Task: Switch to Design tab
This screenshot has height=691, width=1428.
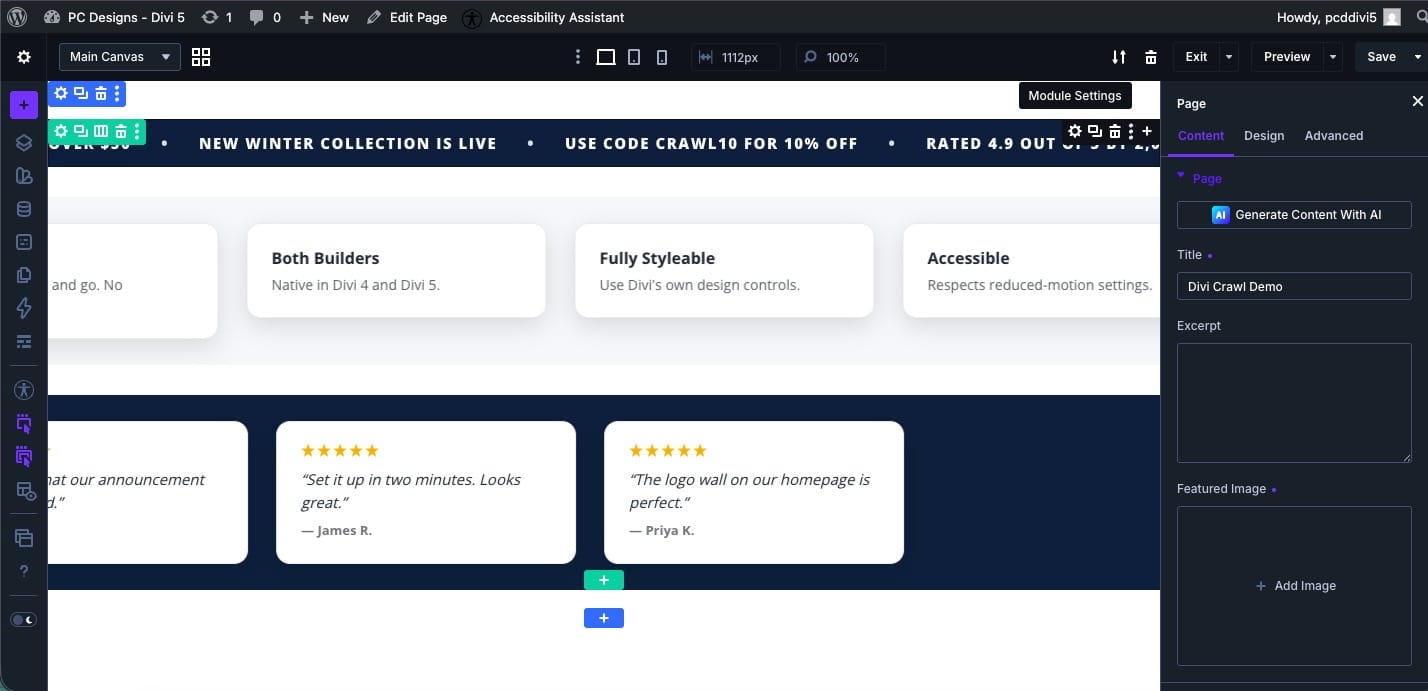Action: click(x=1264, y=136)
